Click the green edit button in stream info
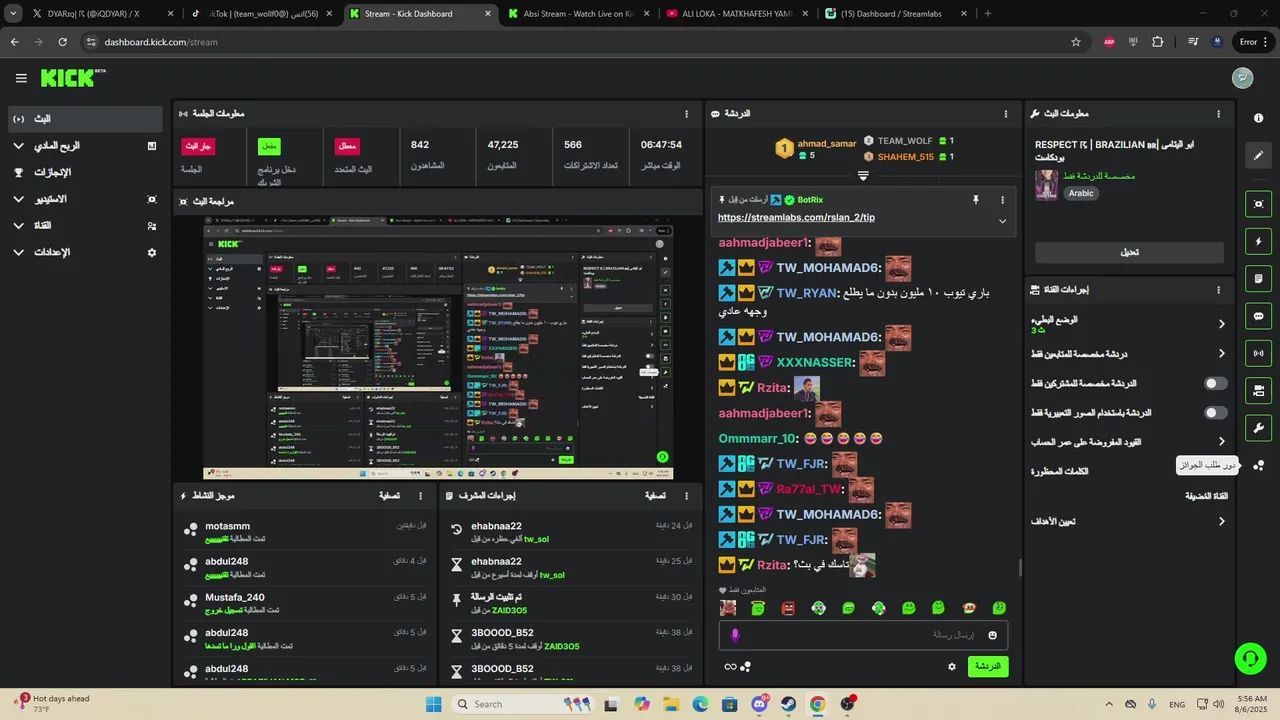Screen dimensions: 1280x720 coord(1129,252)
